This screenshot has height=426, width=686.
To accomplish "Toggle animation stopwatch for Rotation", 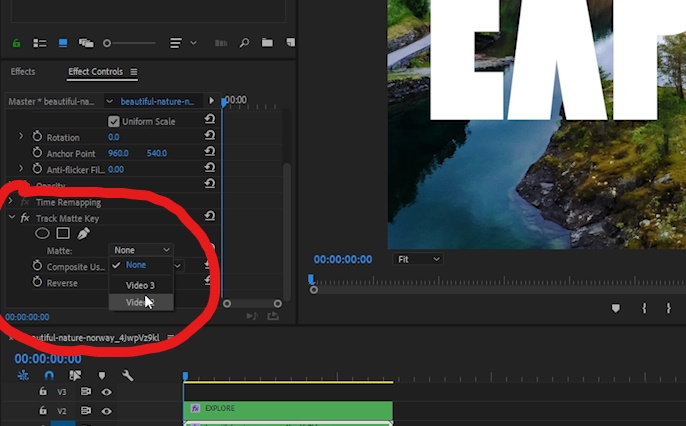I will pos(37,136).
